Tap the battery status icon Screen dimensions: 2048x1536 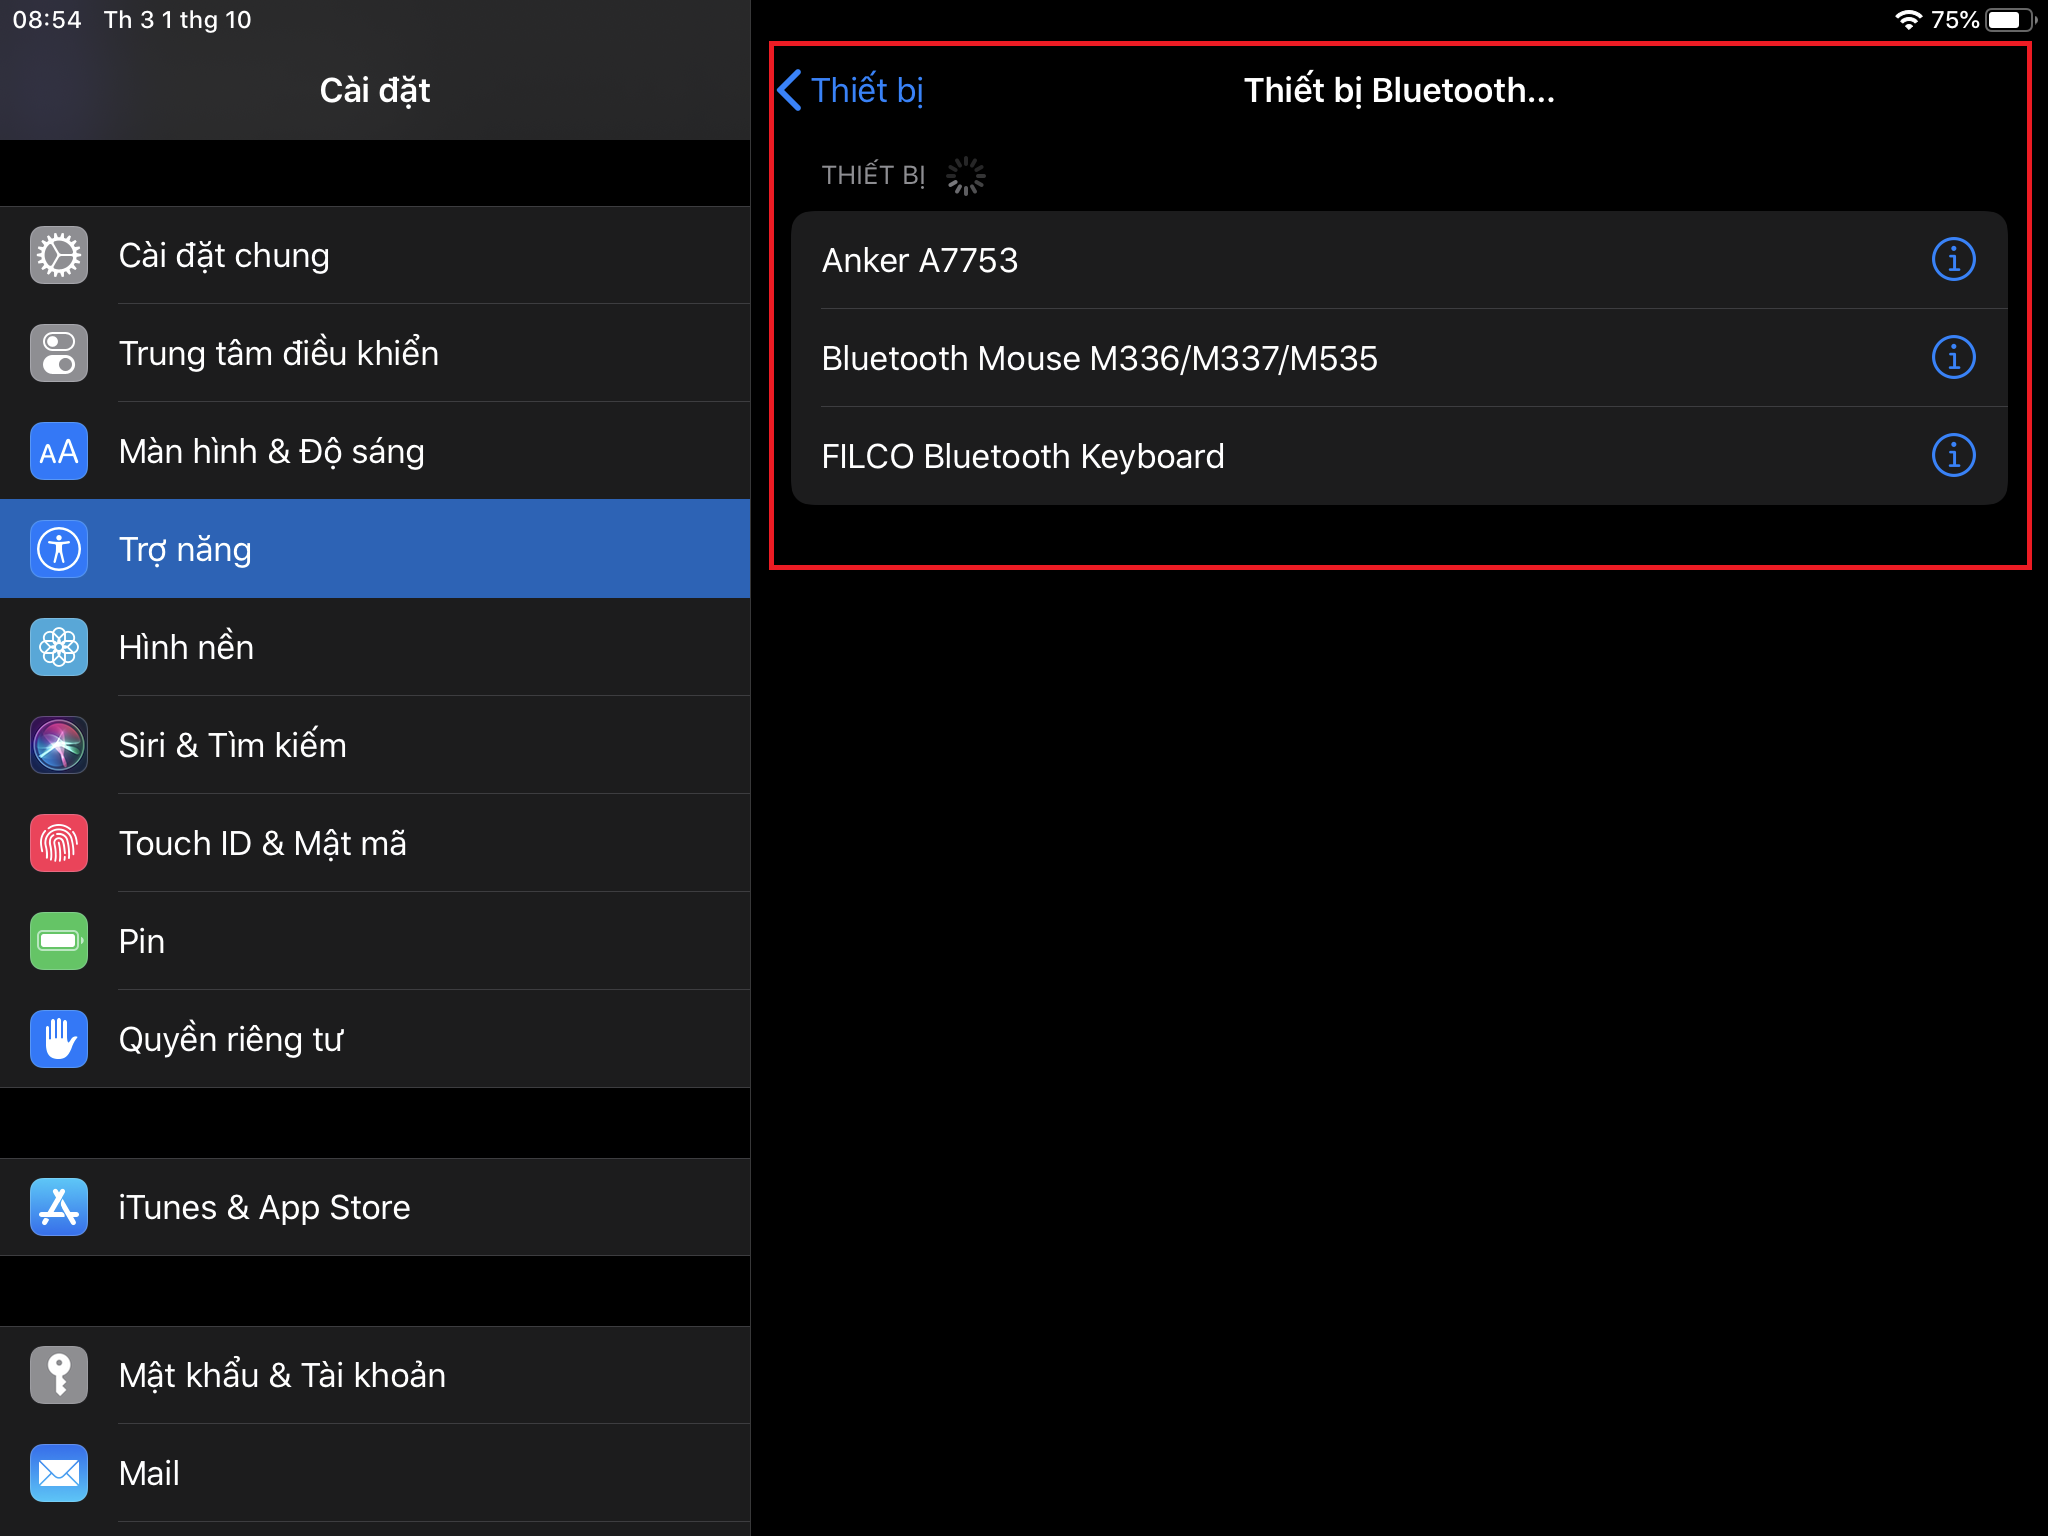[2012, 20]
